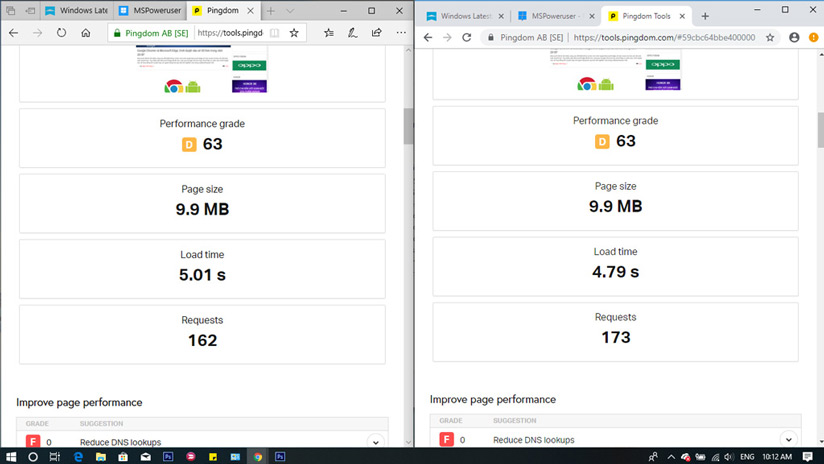Close the MSPoweruser tab in Chrome
824x464 pixels.
point(592,16)
